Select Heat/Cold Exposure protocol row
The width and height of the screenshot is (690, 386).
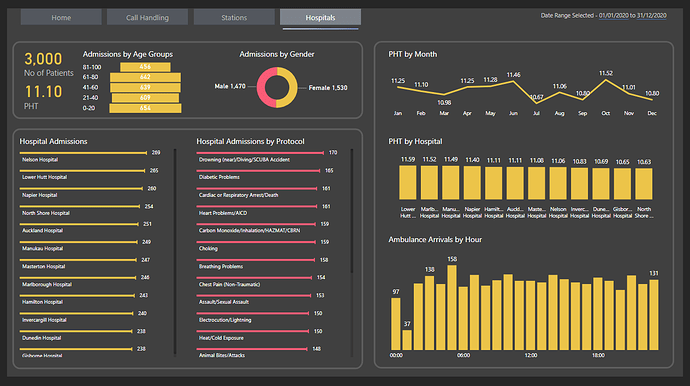[260, 335]
